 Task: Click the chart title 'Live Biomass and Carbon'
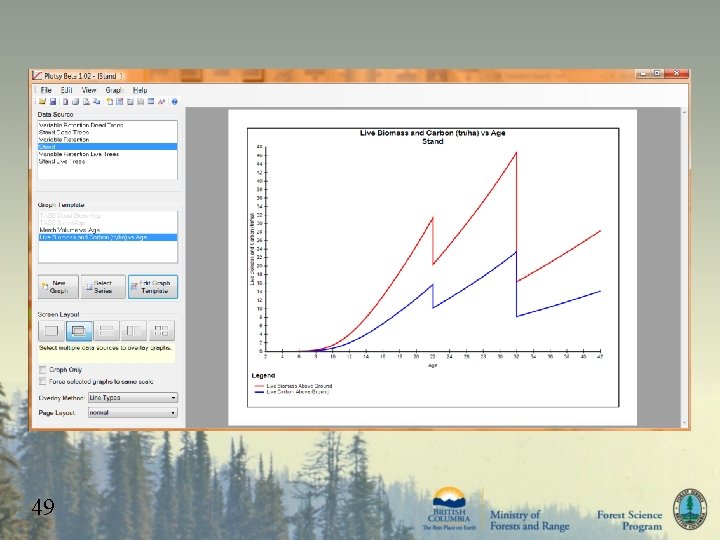[432, 133]
